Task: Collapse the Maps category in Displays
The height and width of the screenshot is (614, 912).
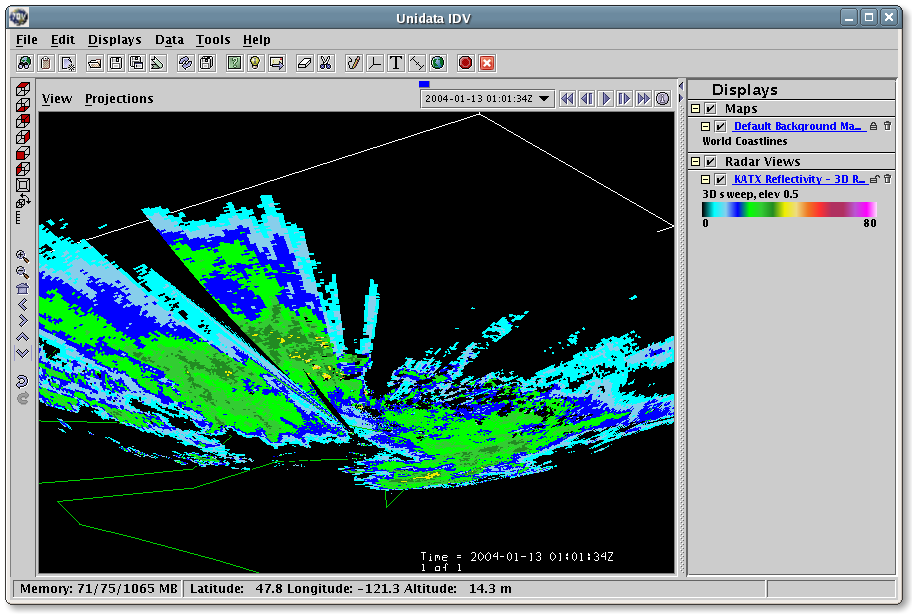Action: [696, 108]
